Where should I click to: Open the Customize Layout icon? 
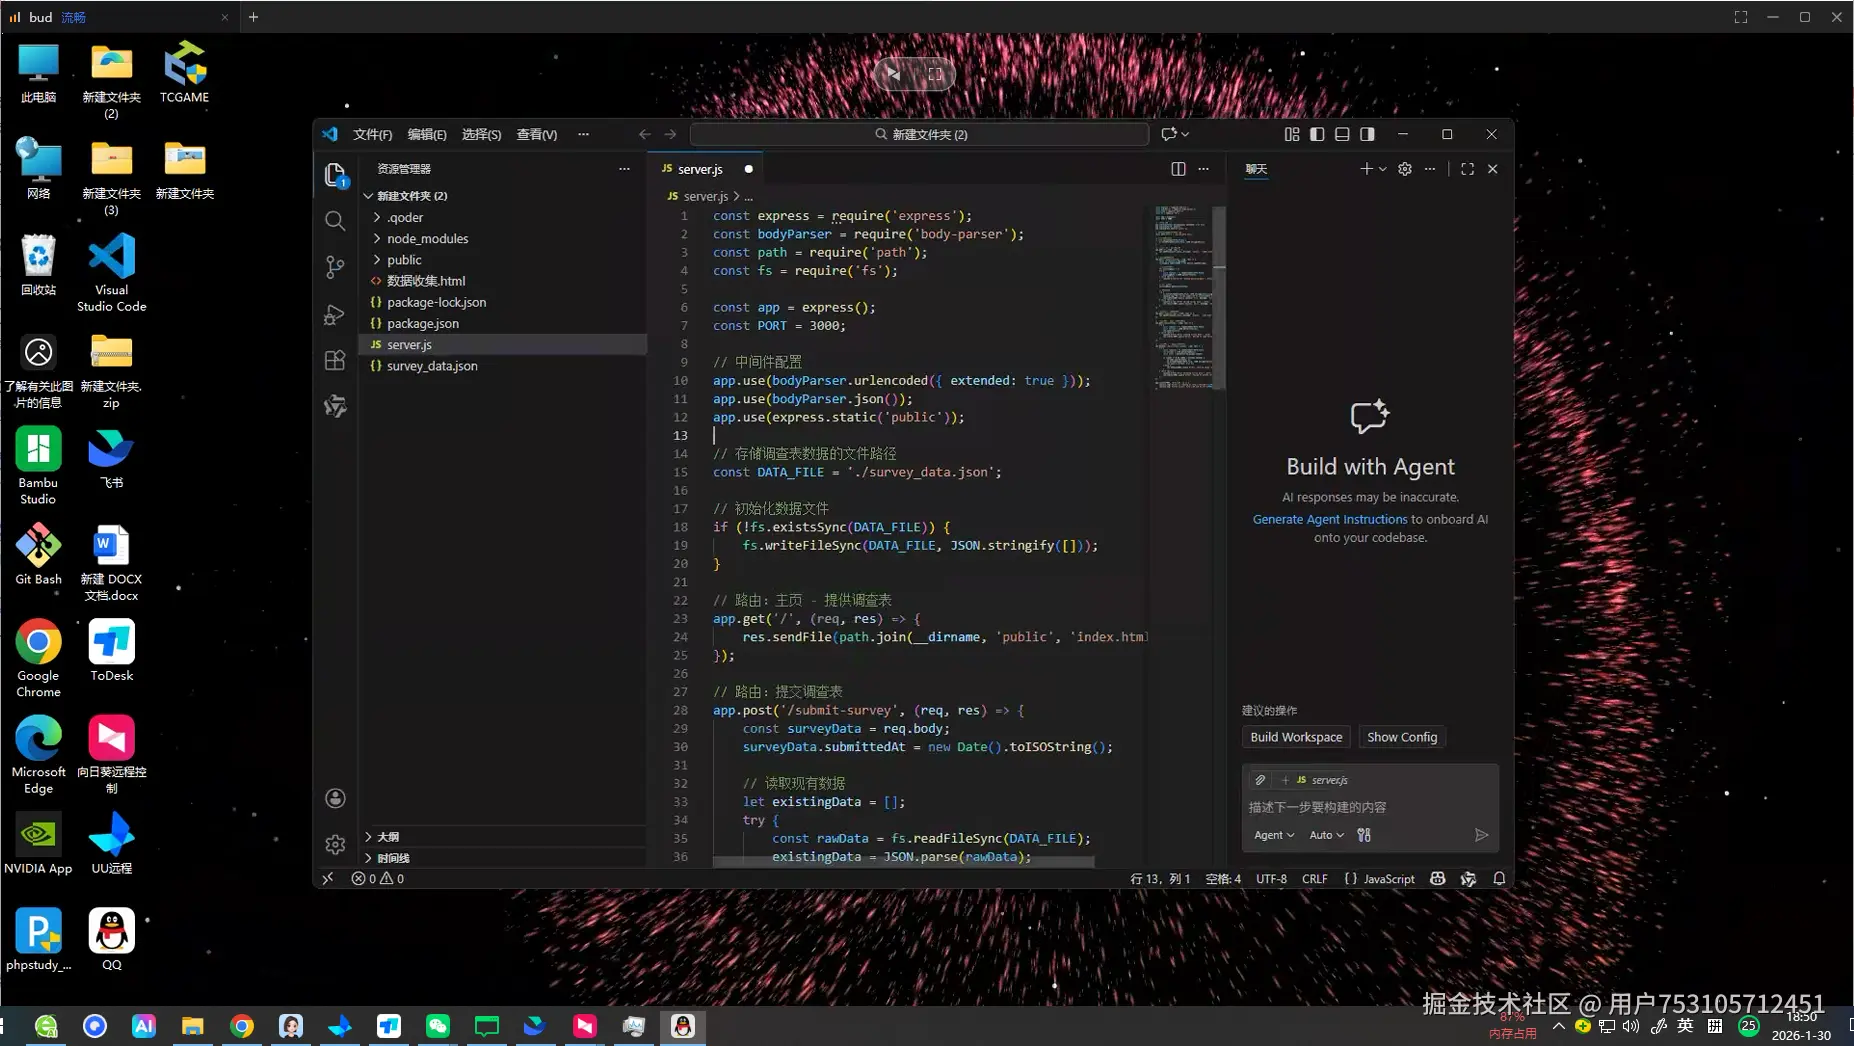[1292, 134]
